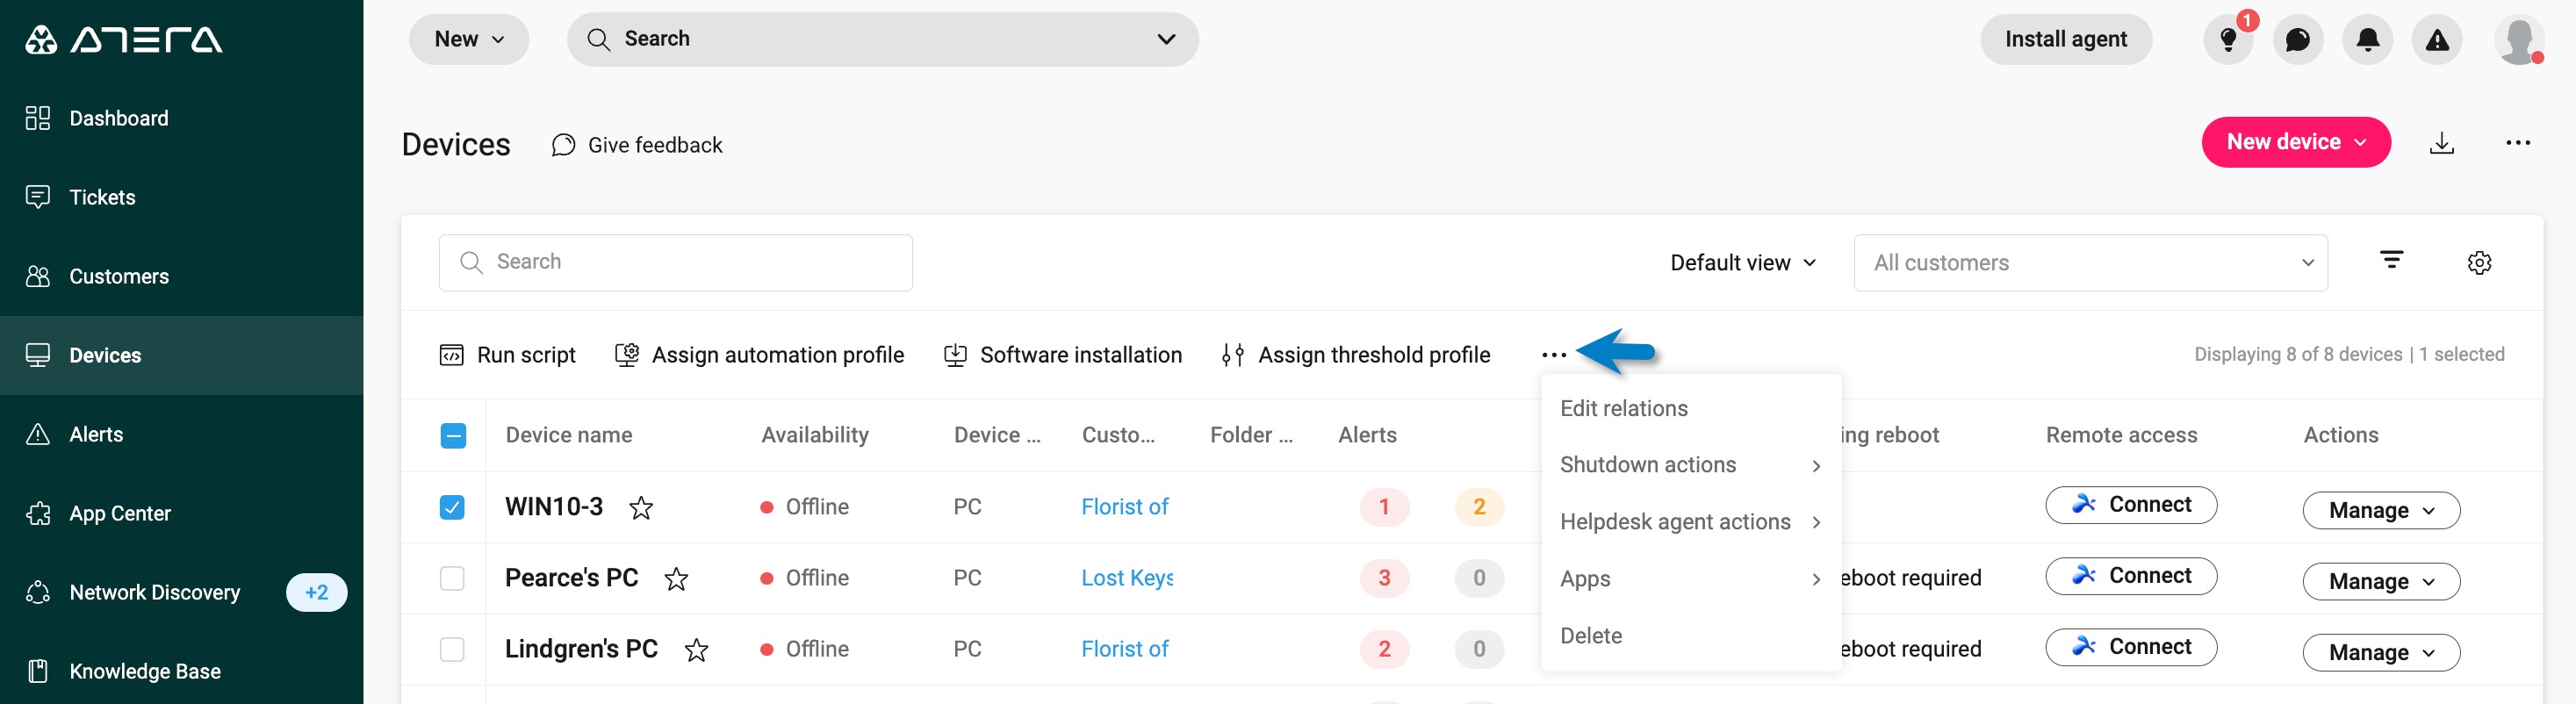
Task: Uncheck the WIN10-3 row checkbox
Action: (x=452, y=507)
